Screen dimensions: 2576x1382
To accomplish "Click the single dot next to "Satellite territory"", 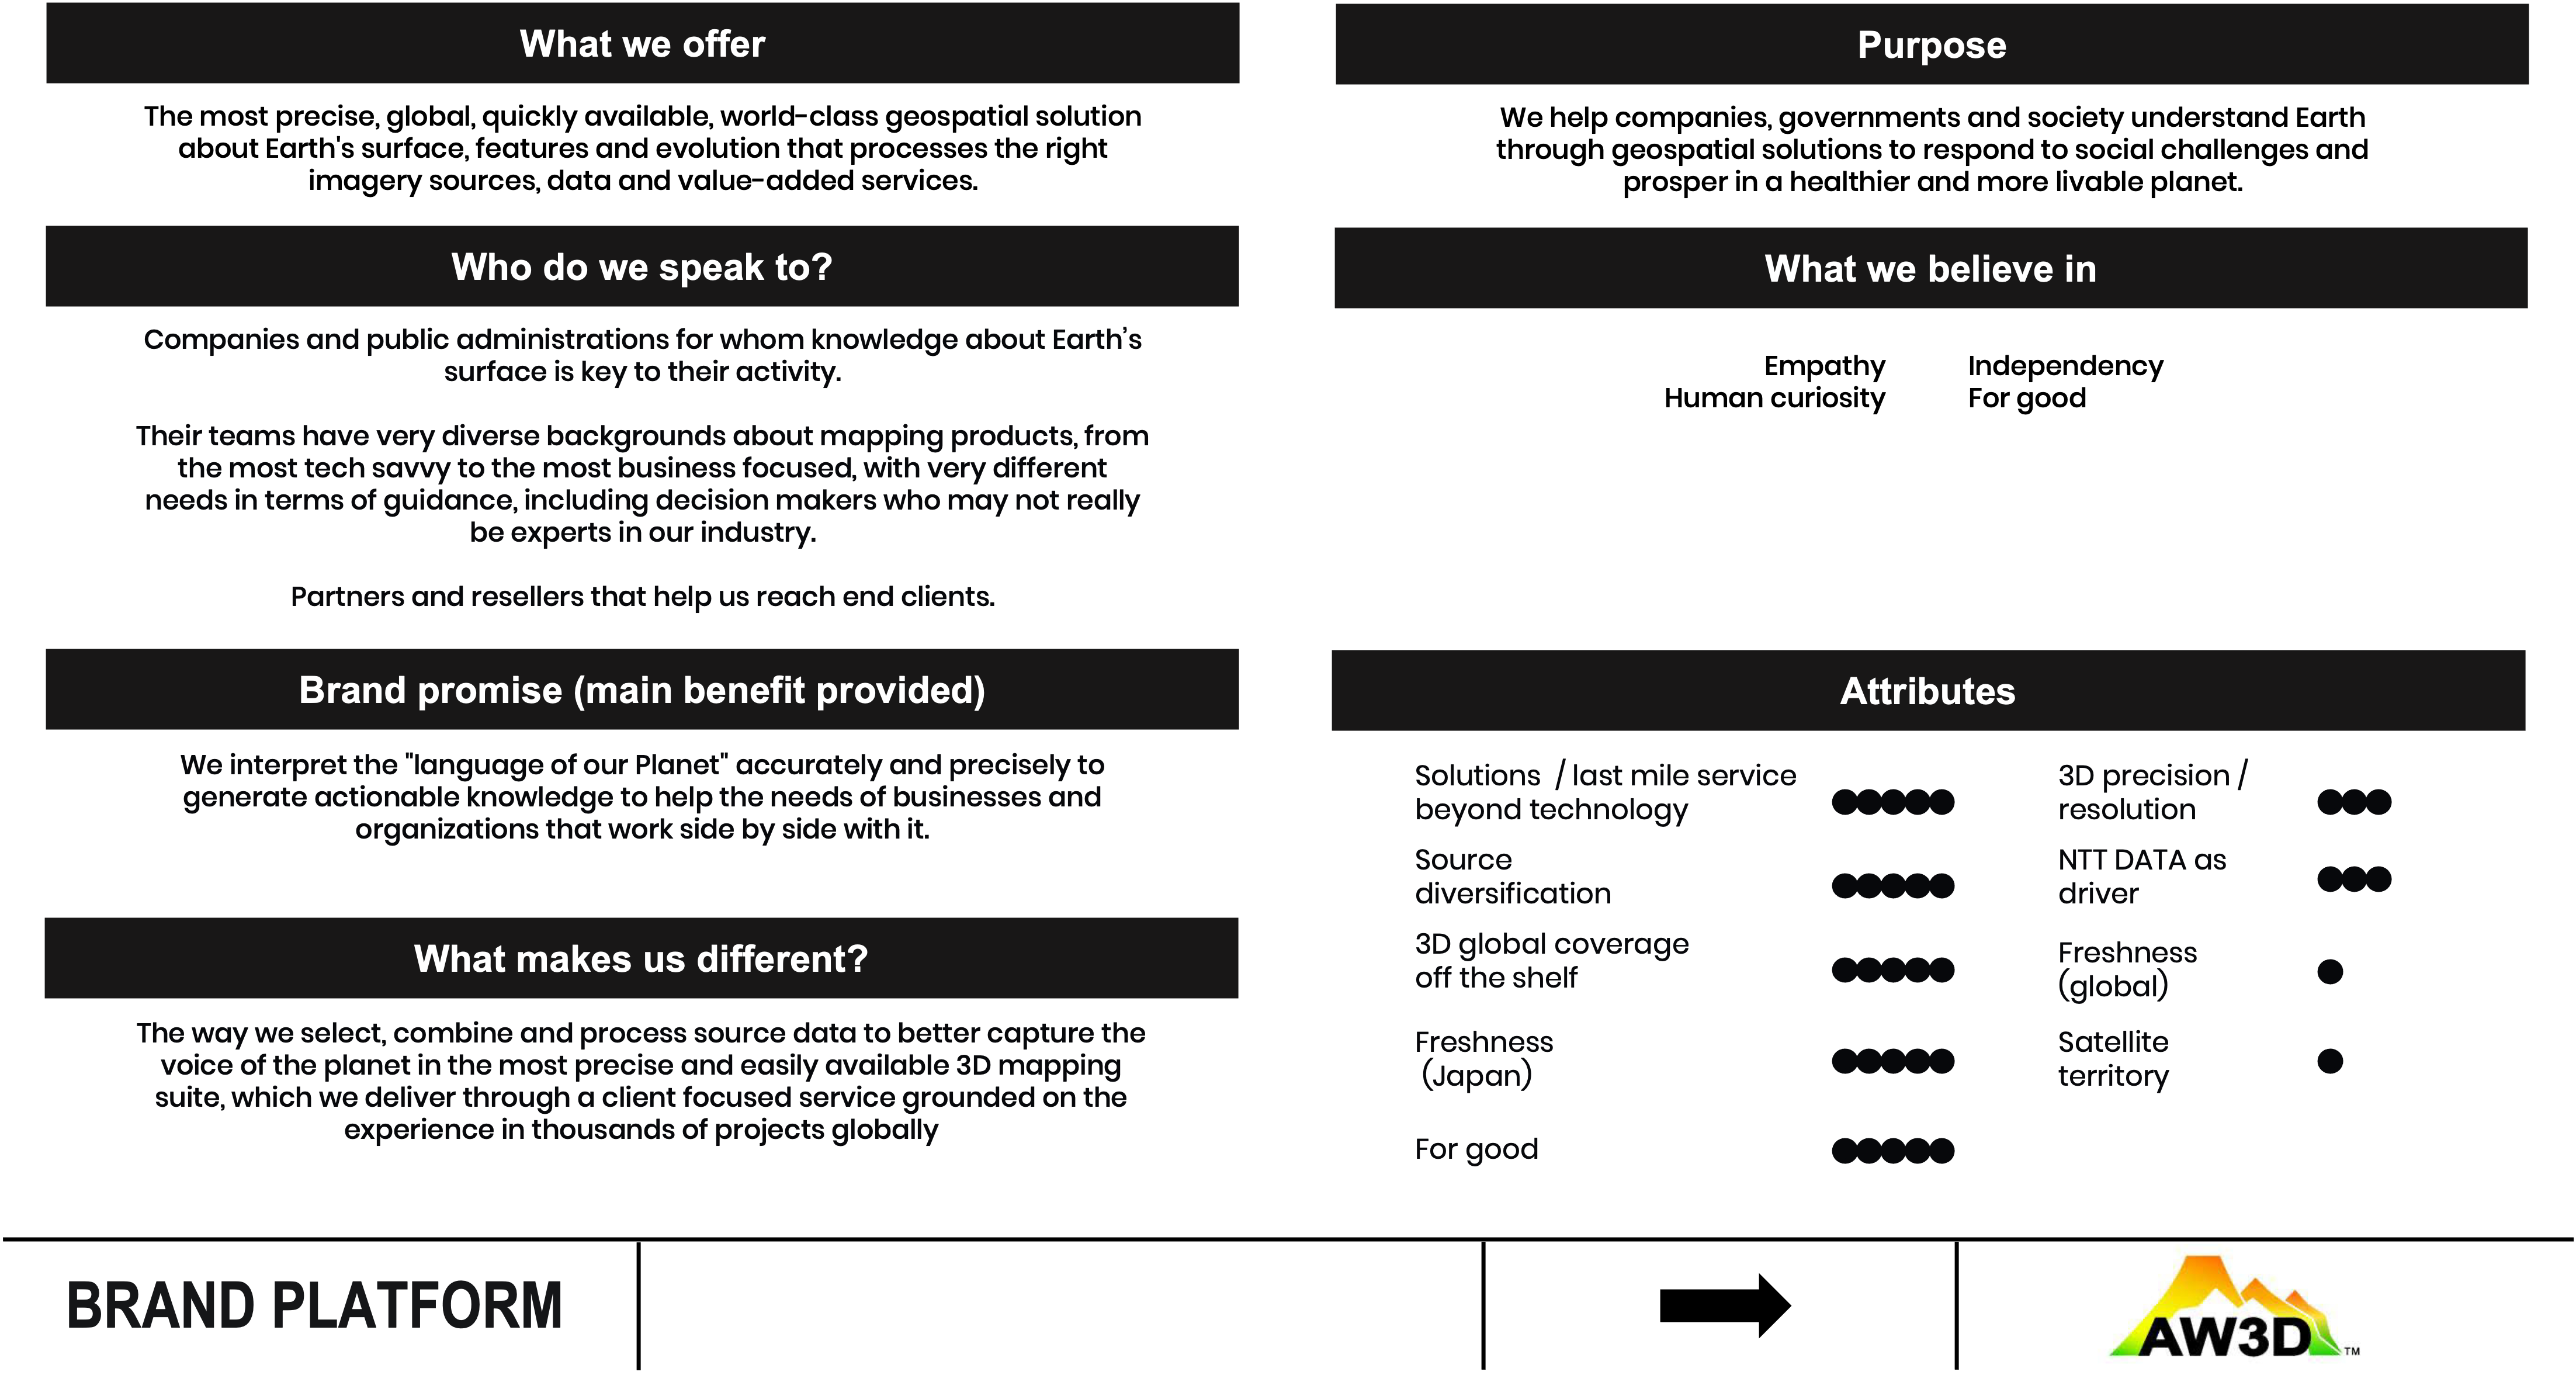I will pos(2330,1061).
